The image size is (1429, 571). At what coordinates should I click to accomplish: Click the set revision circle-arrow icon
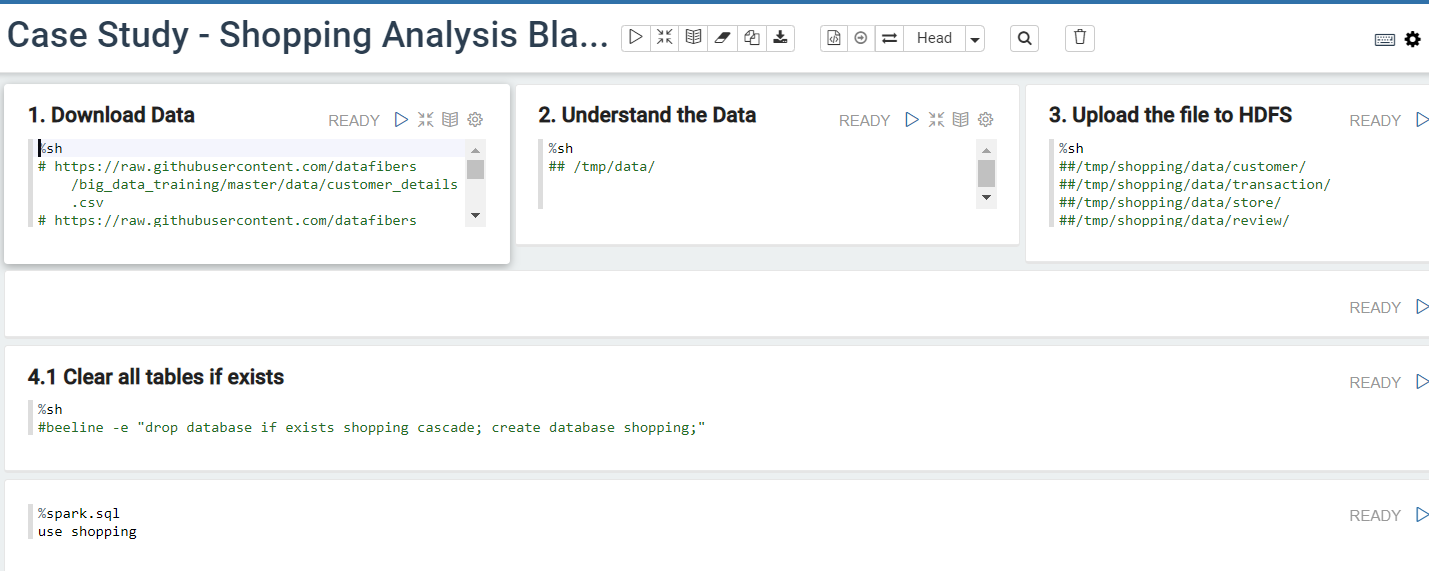pos(861,38)
